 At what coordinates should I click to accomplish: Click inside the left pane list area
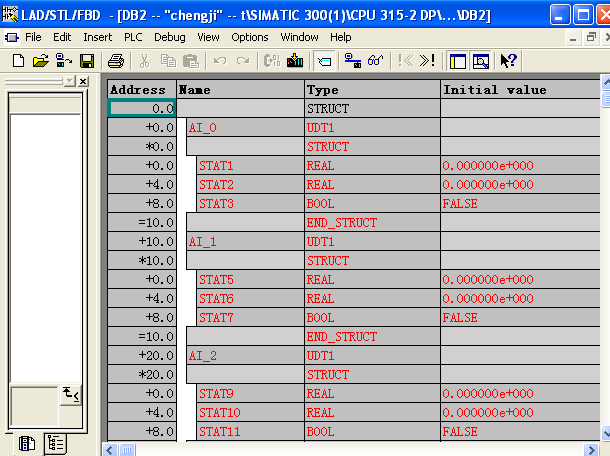45,248
